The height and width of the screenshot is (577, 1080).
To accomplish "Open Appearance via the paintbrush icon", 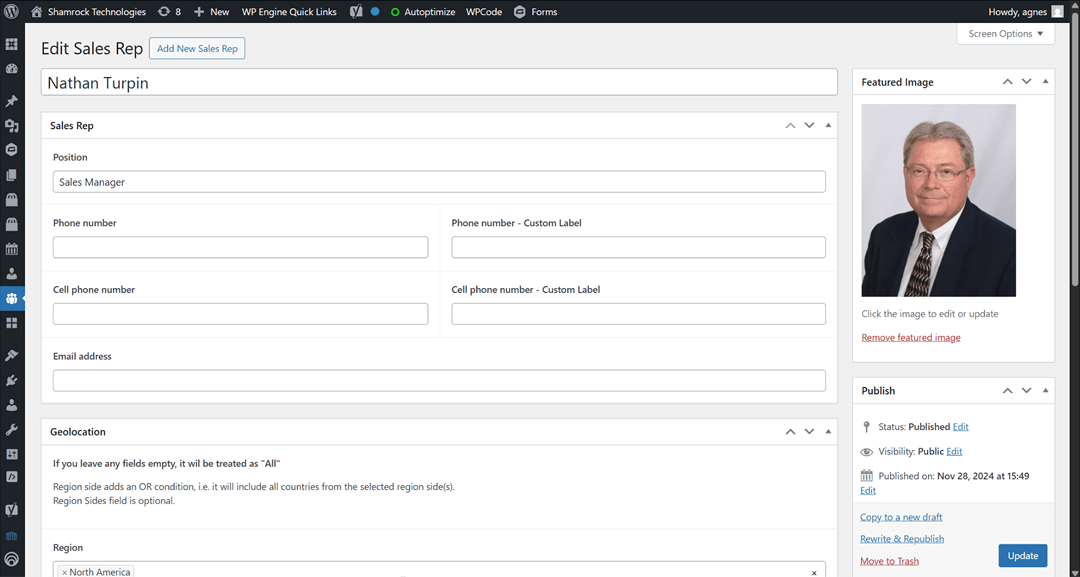I will (13, 354).
